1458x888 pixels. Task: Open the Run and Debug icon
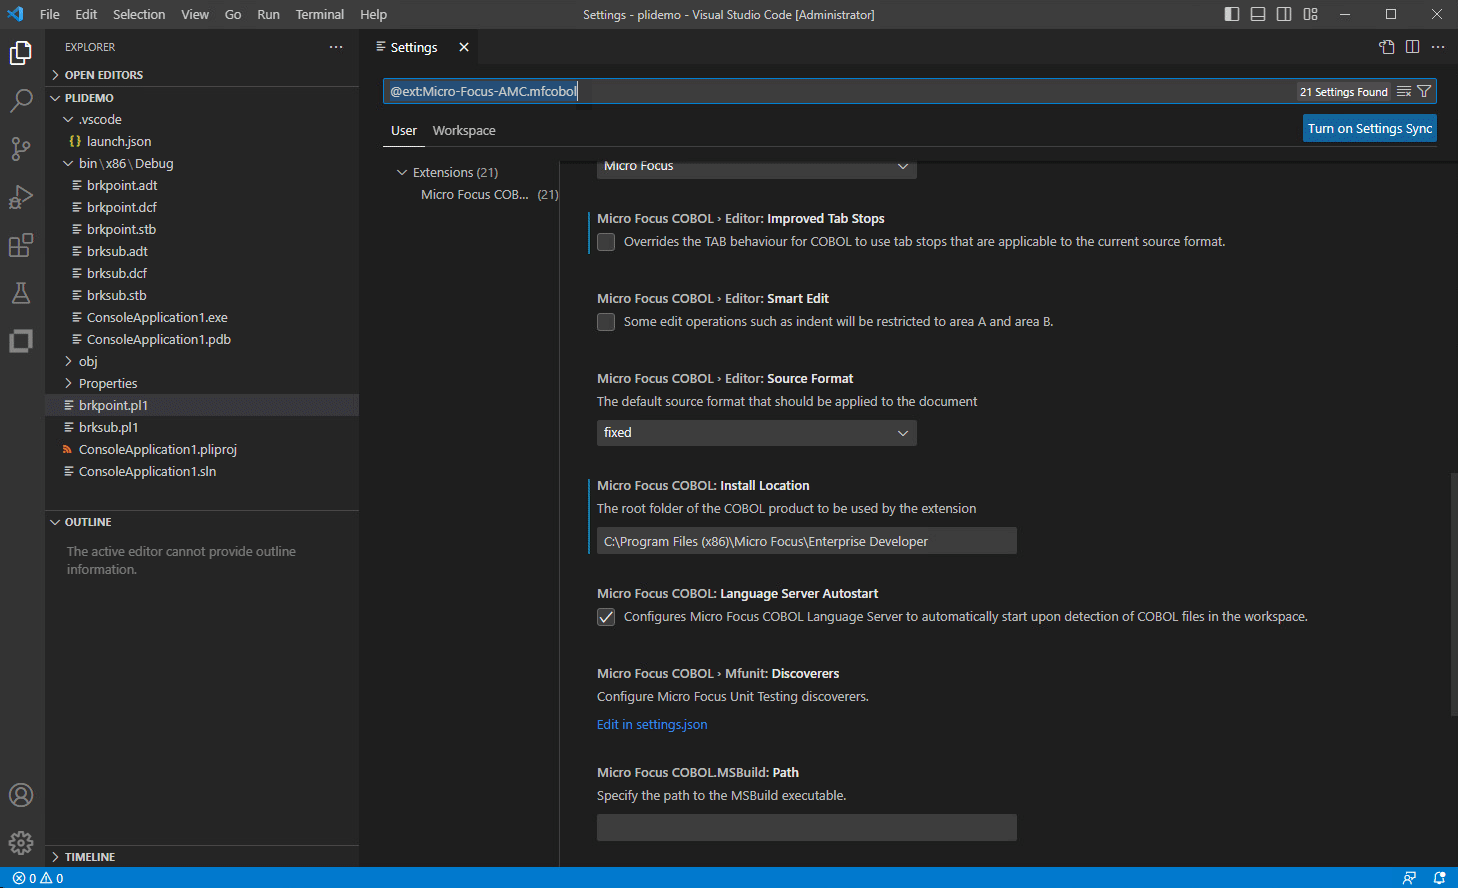21,197
